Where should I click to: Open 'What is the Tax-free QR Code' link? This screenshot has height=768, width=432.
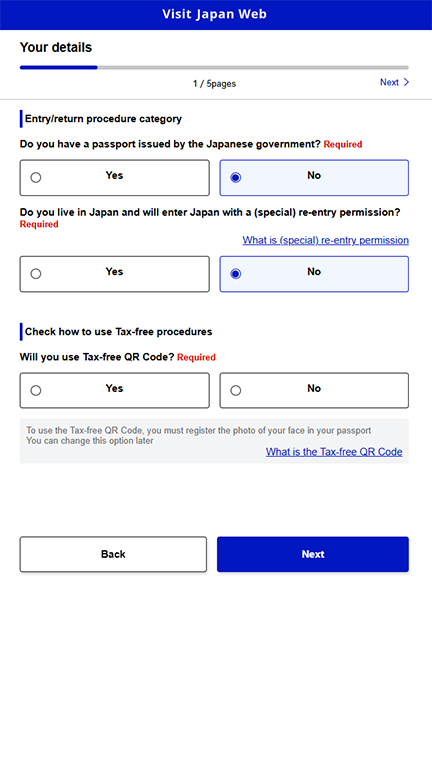[x=334, y=452]
